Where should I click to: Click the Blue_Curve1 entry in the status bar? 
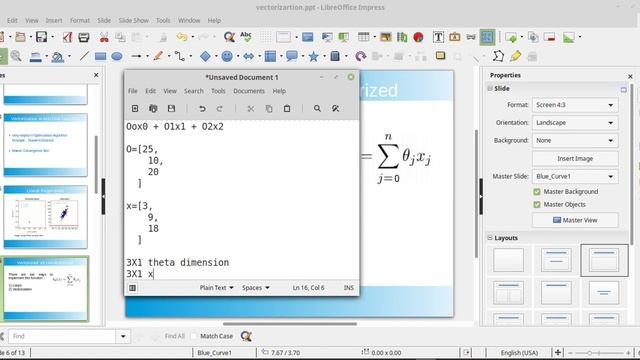tap(214, 353)
